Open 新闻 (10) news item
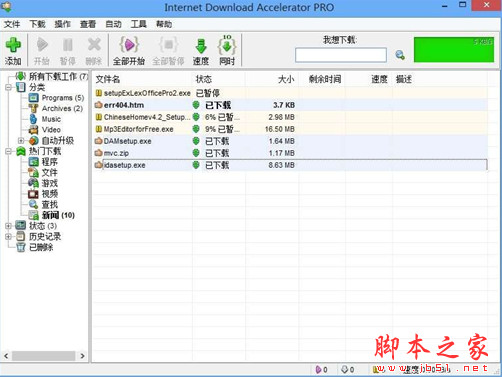The height and width of the screenshot is (379, 502). [x=58, y=215]
